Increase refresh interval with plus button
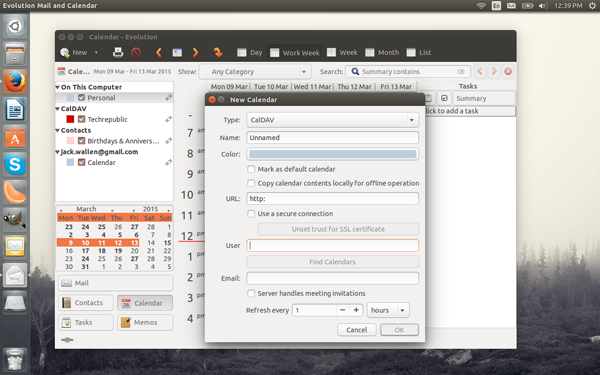Screen dimensions: 600x375 tap(356, 310)
